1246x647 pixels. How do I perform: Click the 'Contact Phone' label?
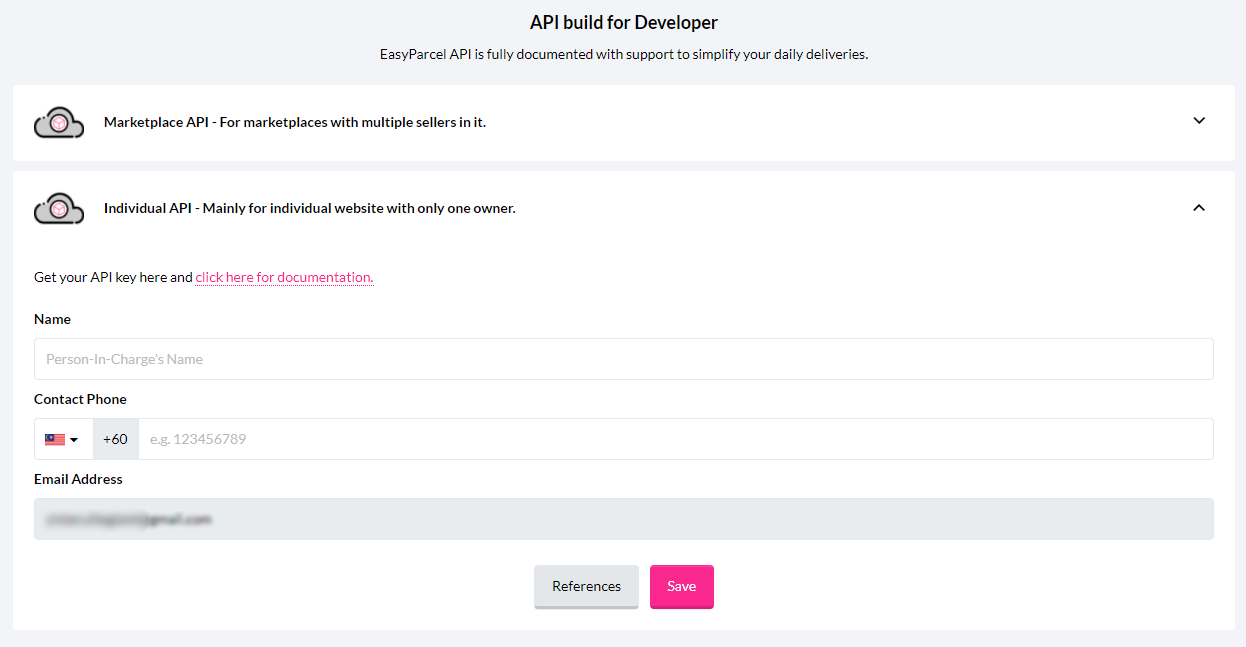(80, 399)
